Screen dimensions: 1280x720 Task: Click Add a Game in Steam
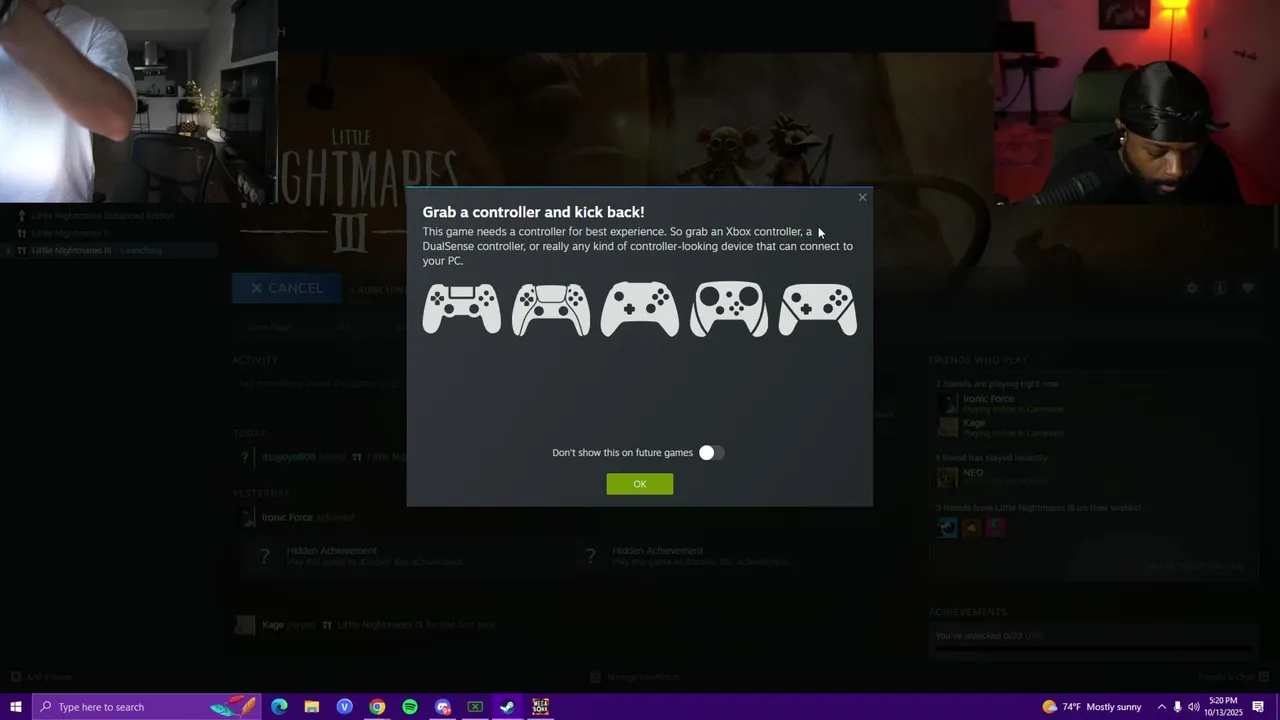pyautogui.click(x=42, y=677)
